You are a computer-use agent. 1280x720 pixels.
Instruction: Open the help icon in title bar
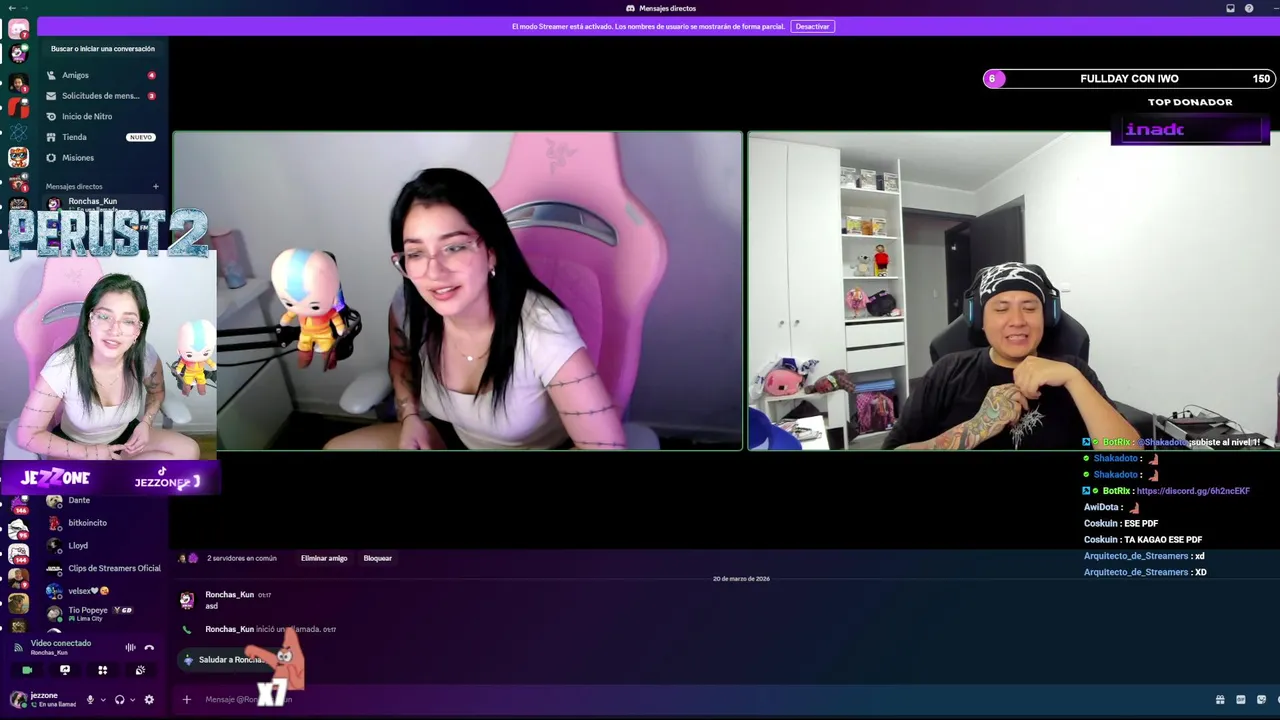click(1249, 8)
